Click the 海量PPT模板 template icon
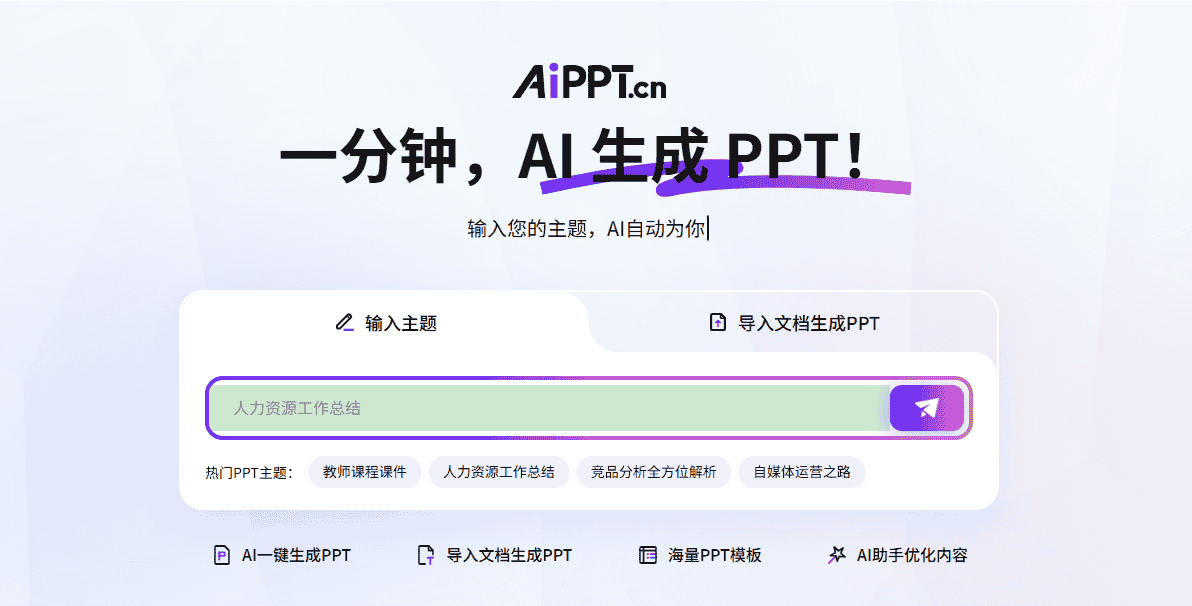The height and width of the screenshot is (606, 1192). (648, 555)
